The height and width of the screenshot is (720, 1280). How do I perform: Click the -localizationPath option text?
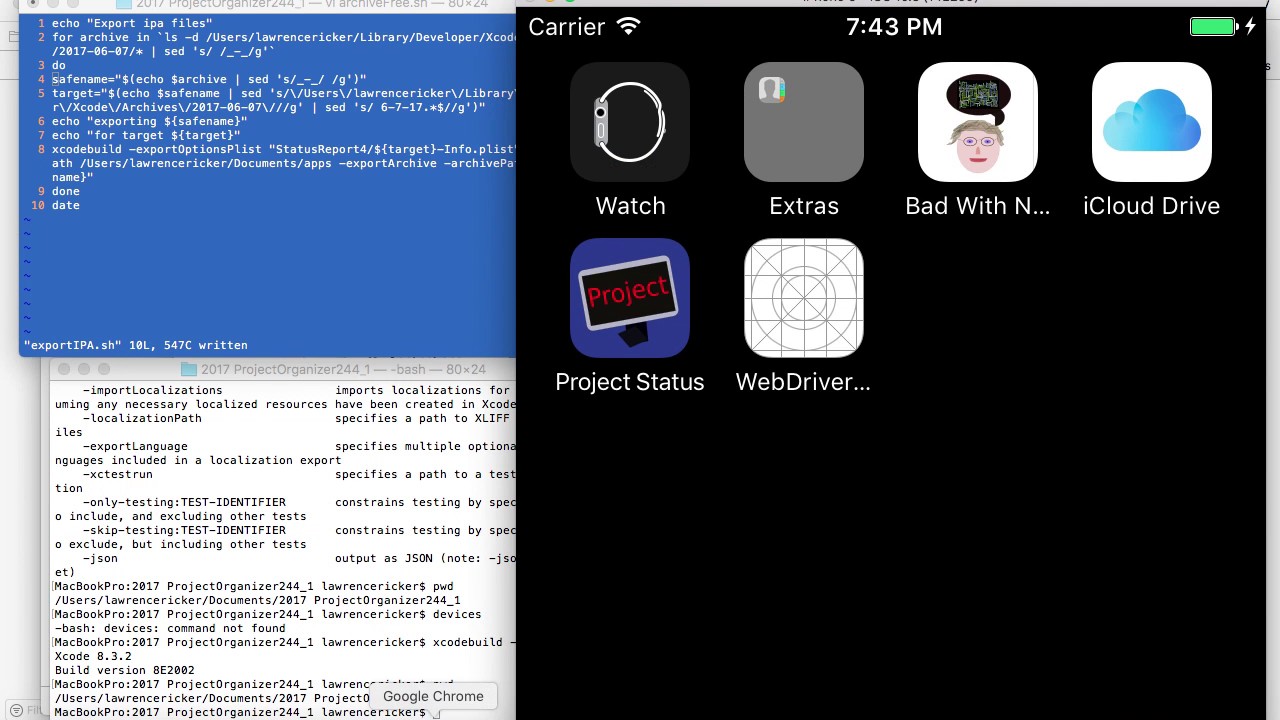[142, 418]
